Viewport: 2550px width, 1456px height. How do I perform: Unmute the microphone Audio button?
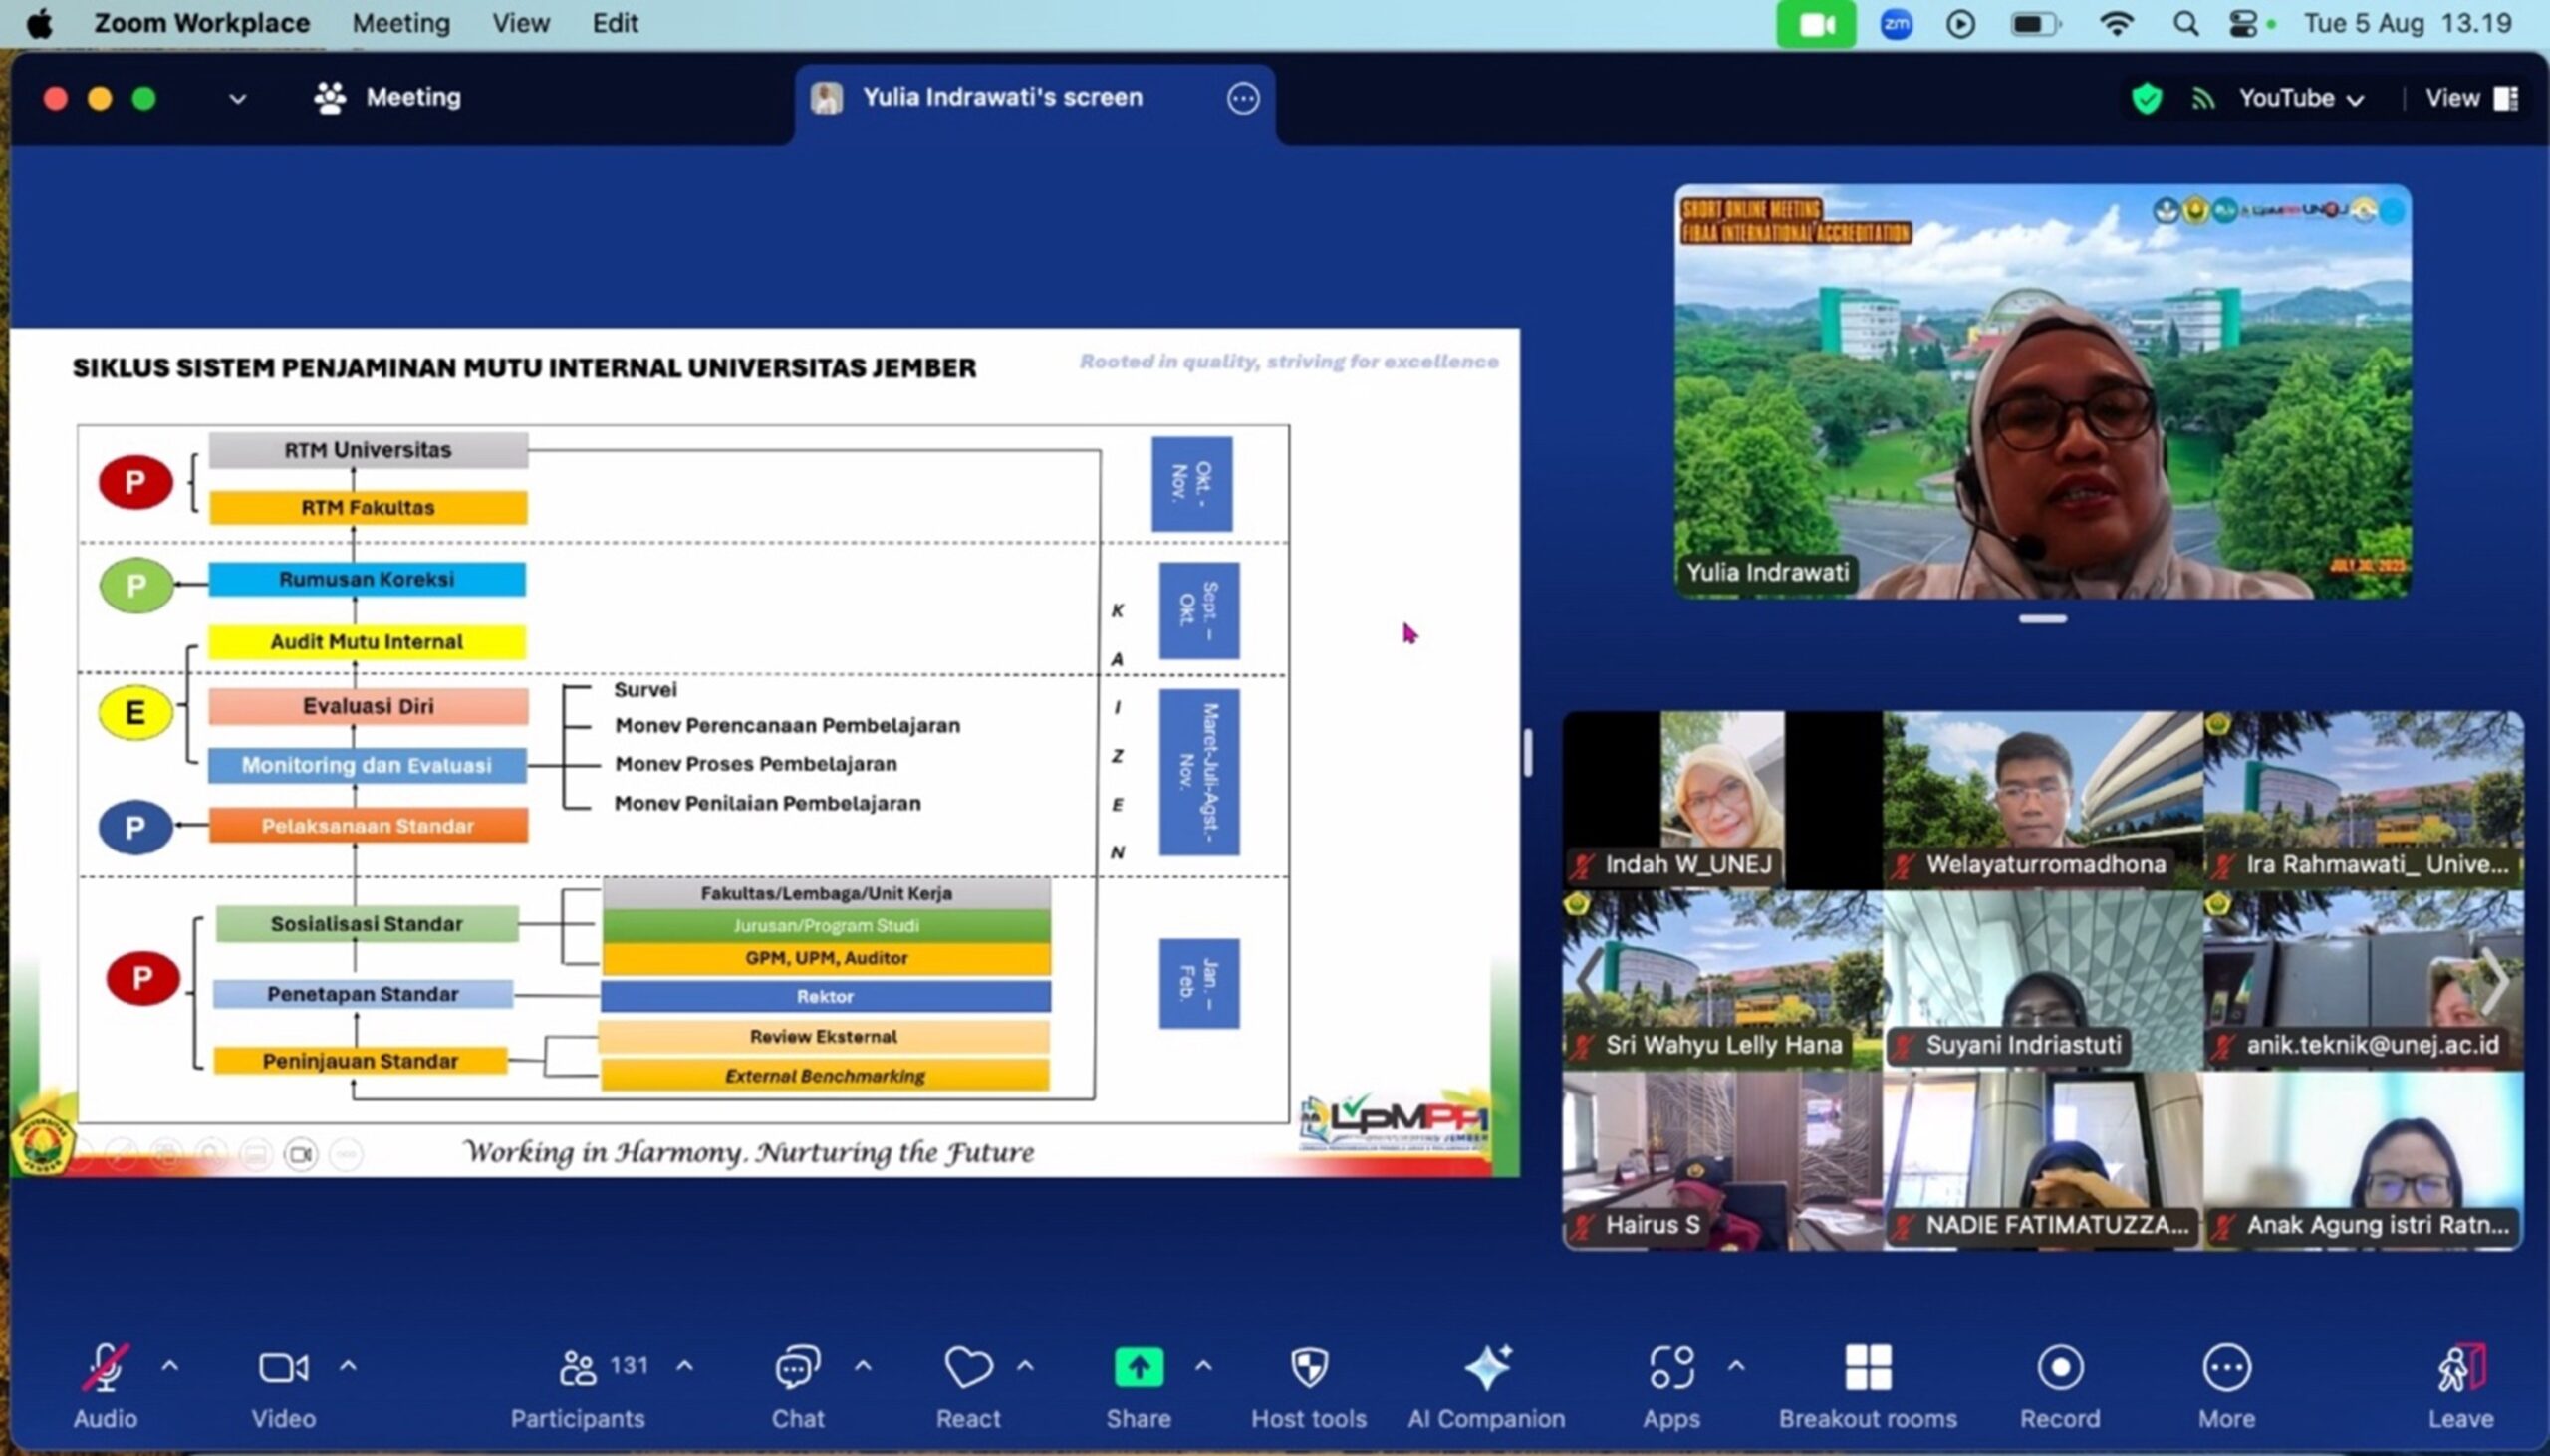pyautogui.click(x=105, y=1368)
